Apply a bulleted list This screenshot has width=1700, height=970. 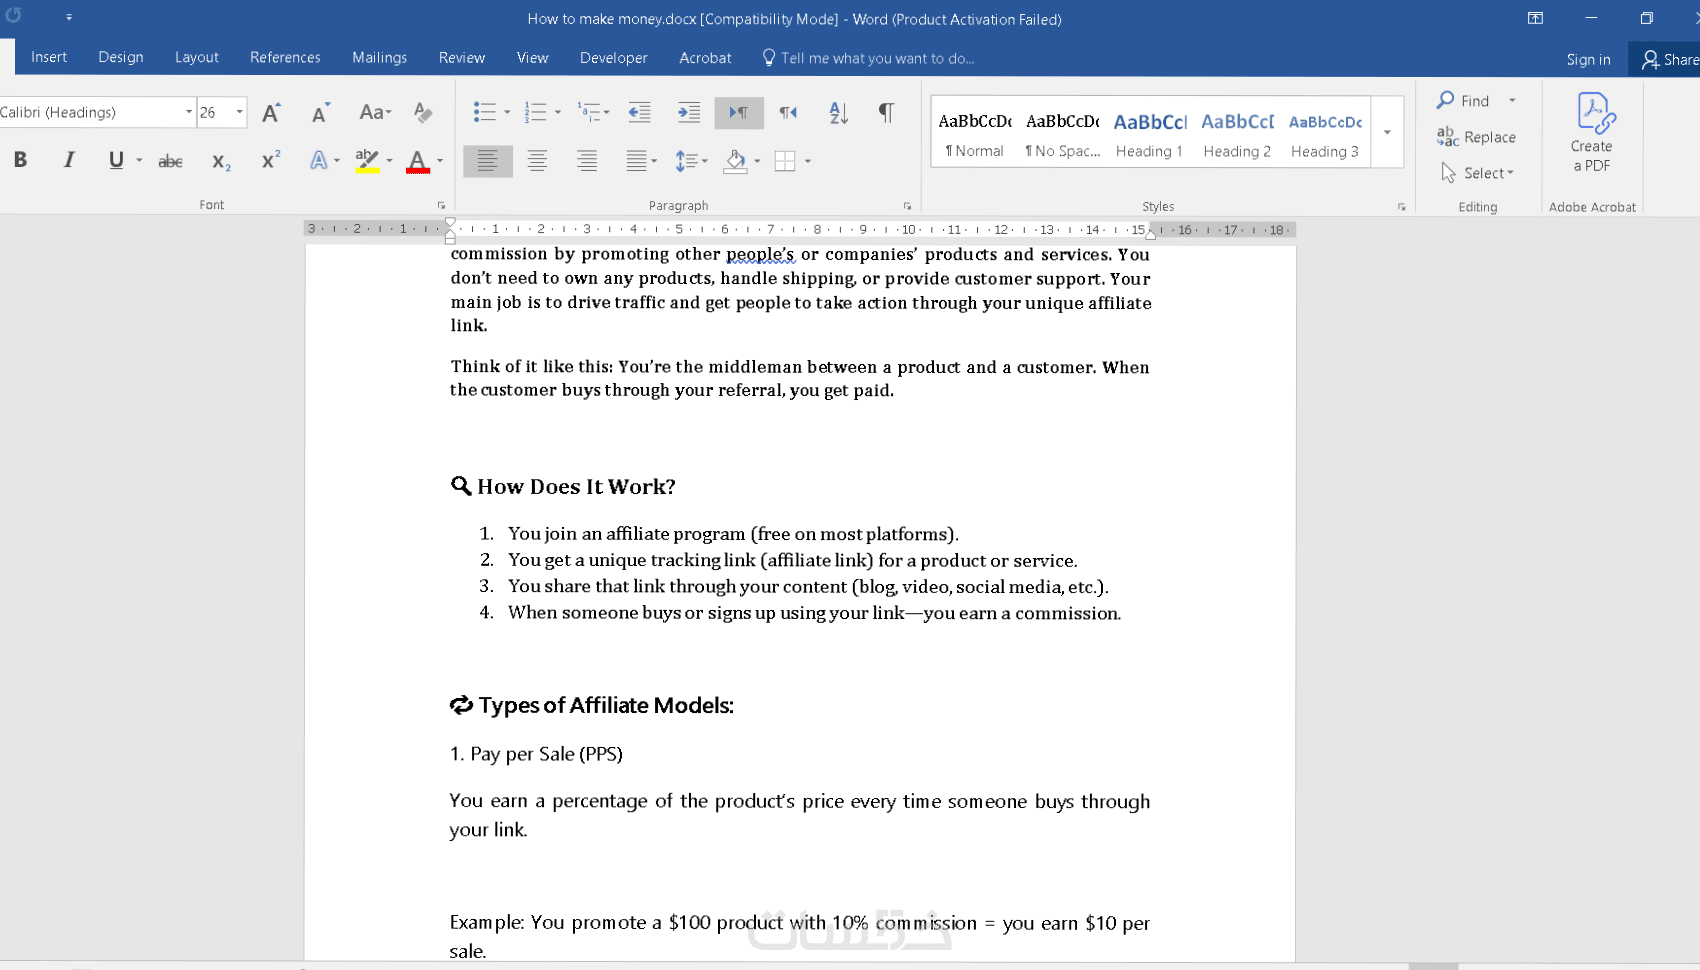click(484, 112)
